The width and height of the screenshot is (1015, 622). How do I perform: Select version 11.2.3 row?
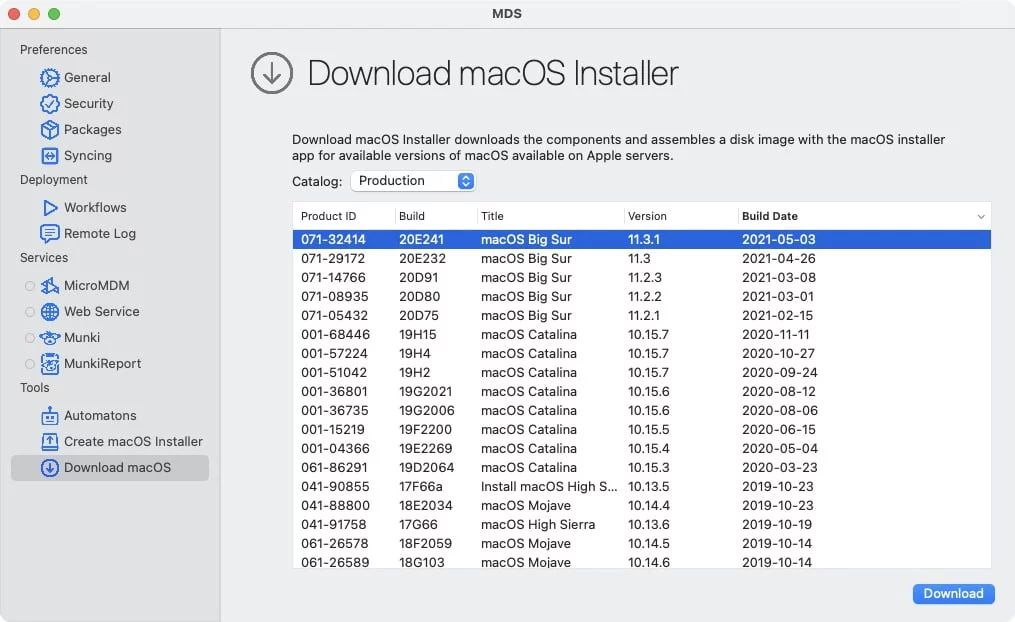pyautogui.click(x=641, y=278)
